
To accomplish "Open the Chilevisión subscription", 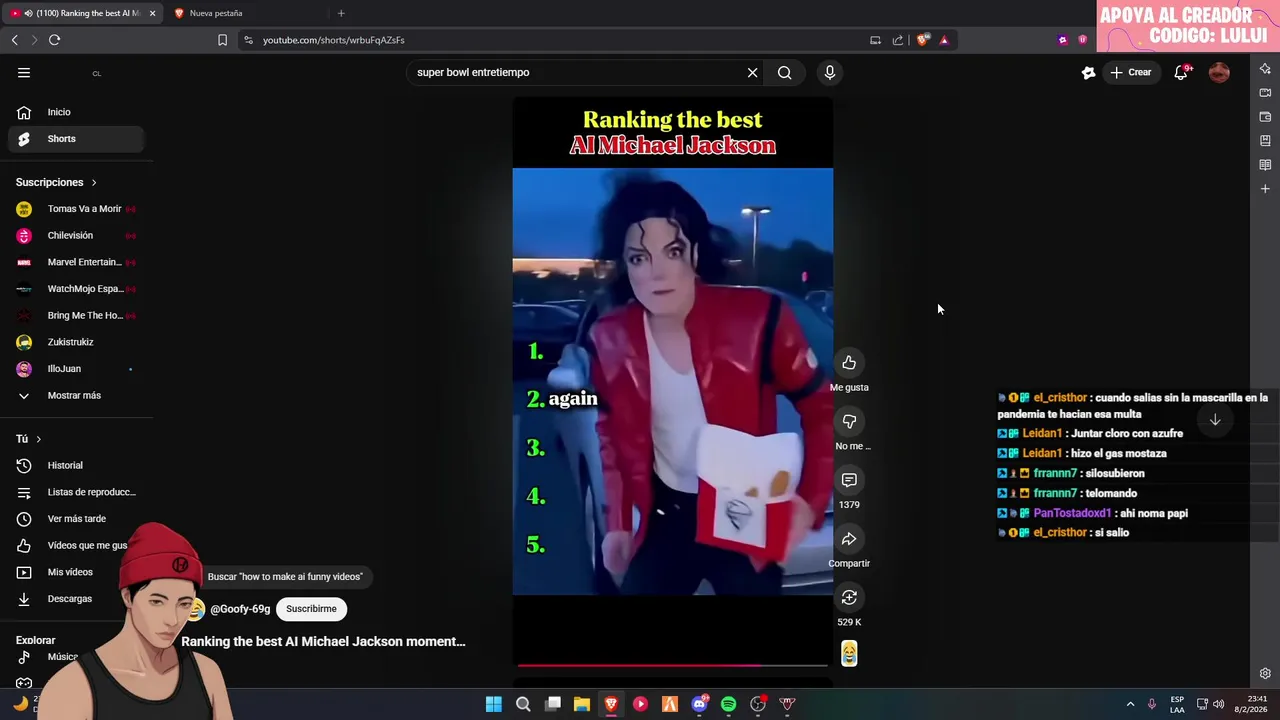I will pyautogui.click(x=76, y=236).
